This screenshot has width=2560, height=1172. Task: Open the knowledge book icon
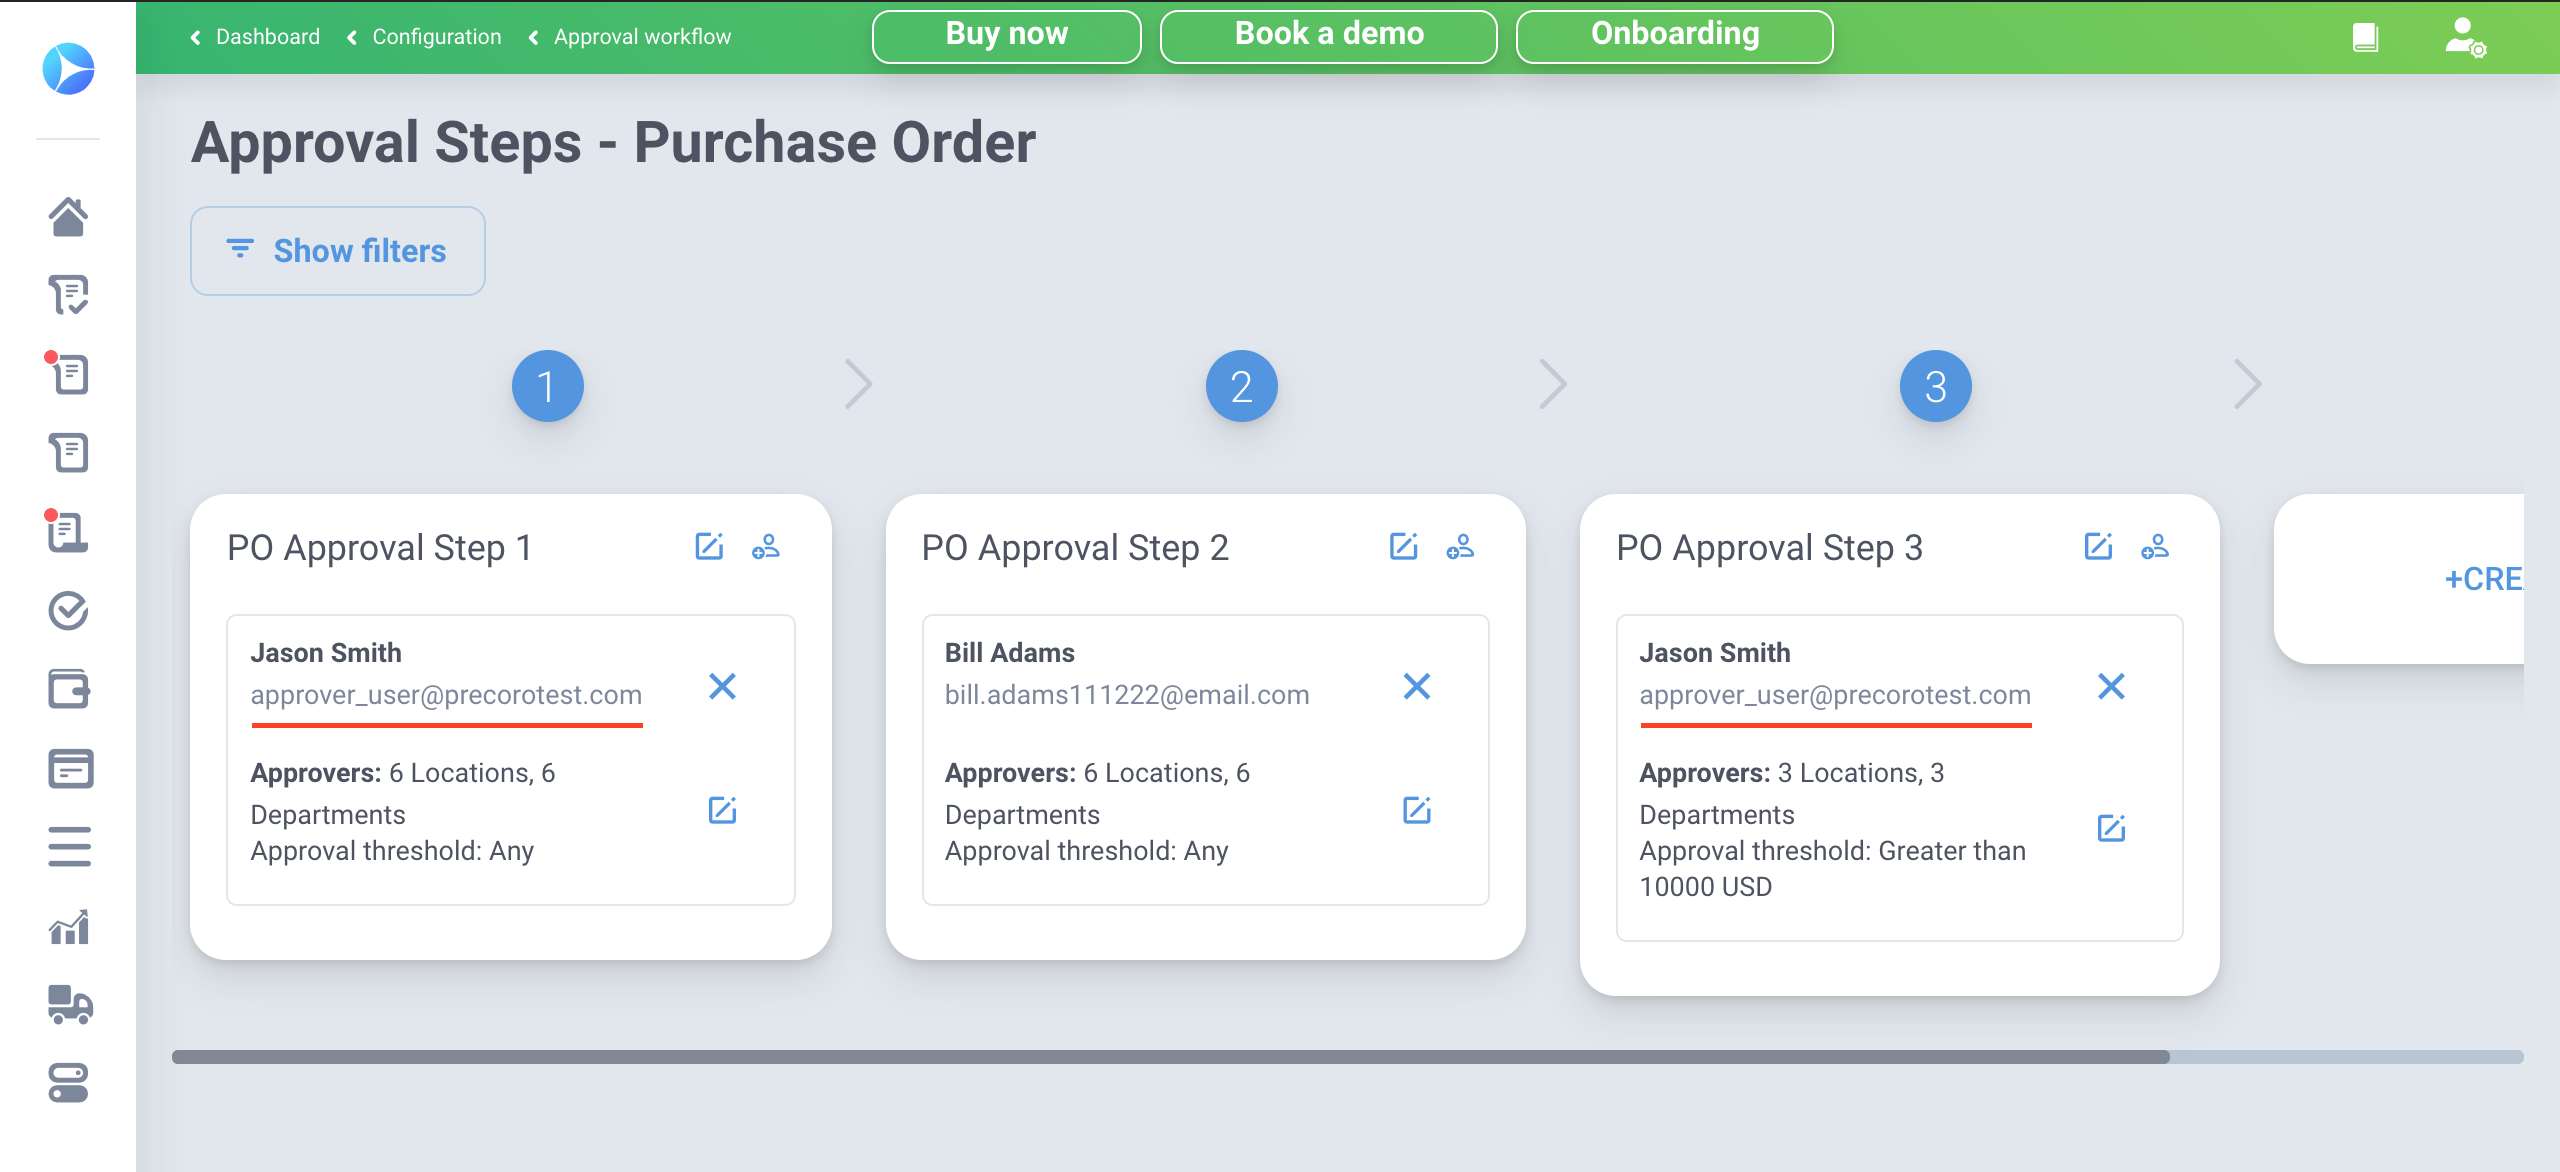coord(2365,38)
